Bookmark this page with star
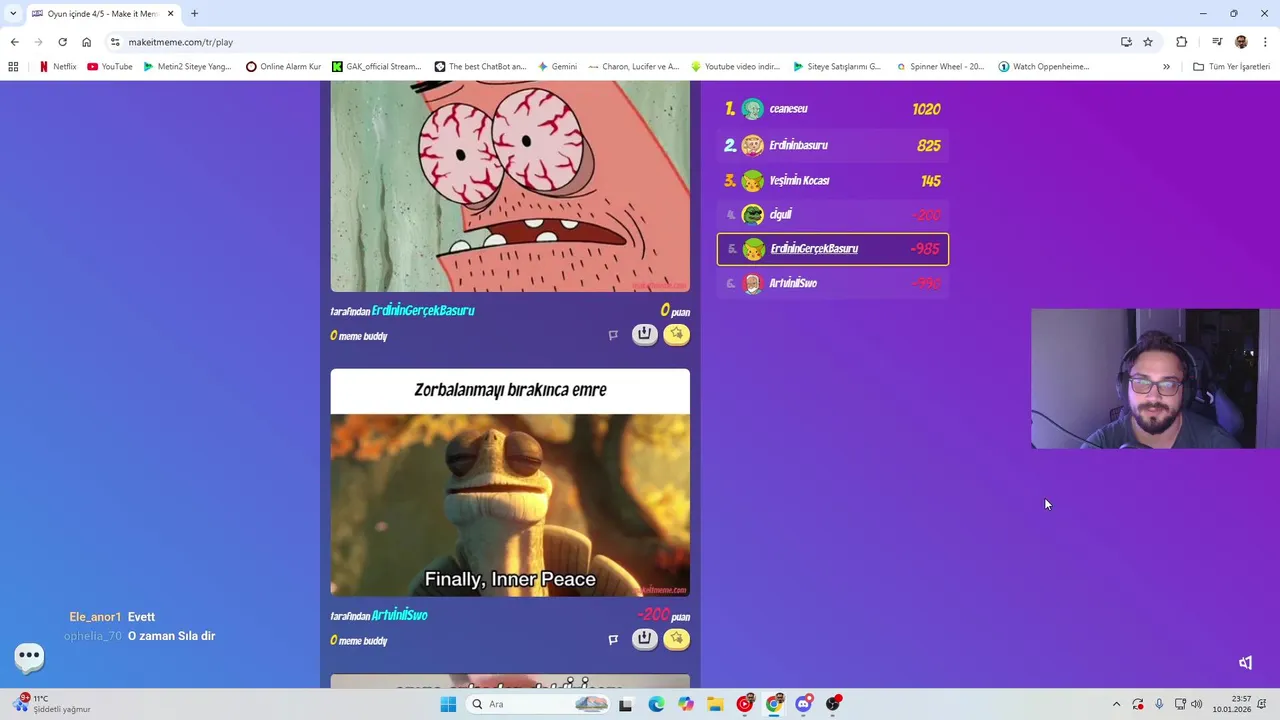This screenshot has width=1280, height=720. [1148, 42]
